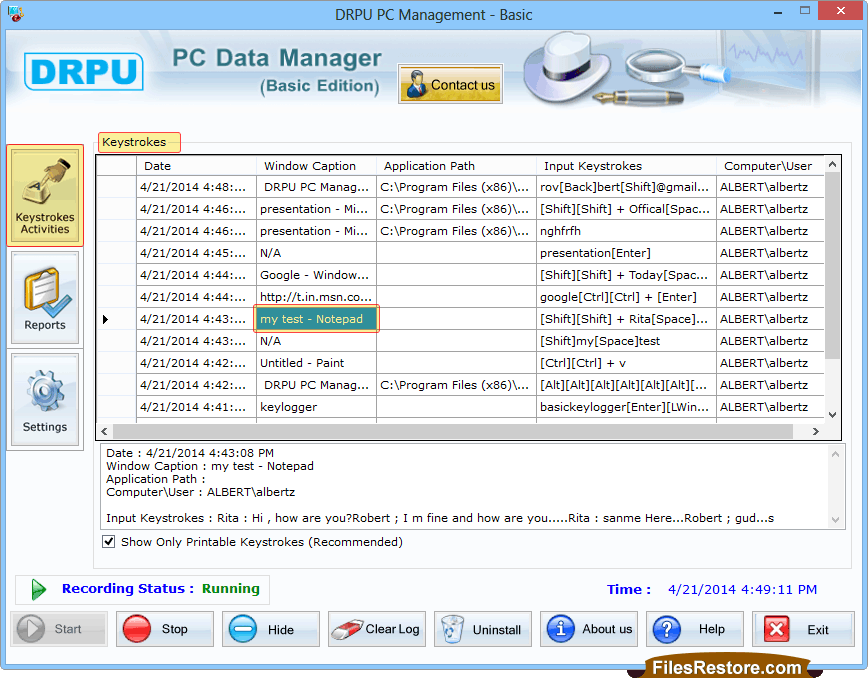Screen dimensions: 868x679
Task: Click the current row indicator arrow
Action: pos(105,319)
